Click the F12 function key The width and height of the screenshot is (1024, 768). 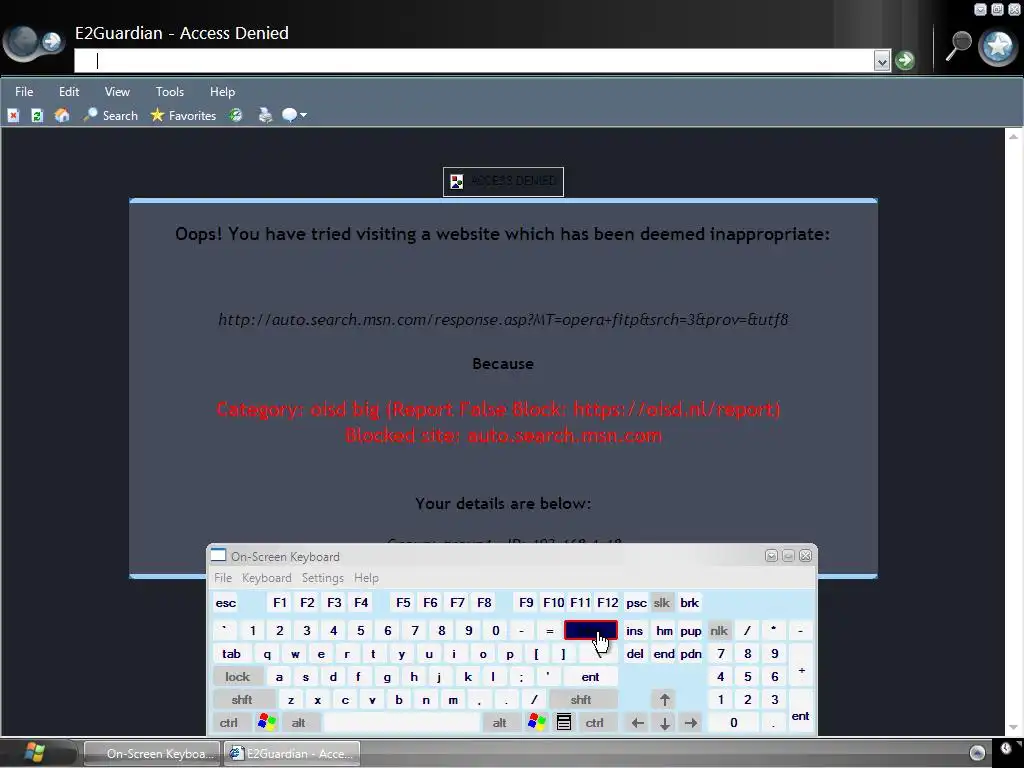click(x=607, y=603)
